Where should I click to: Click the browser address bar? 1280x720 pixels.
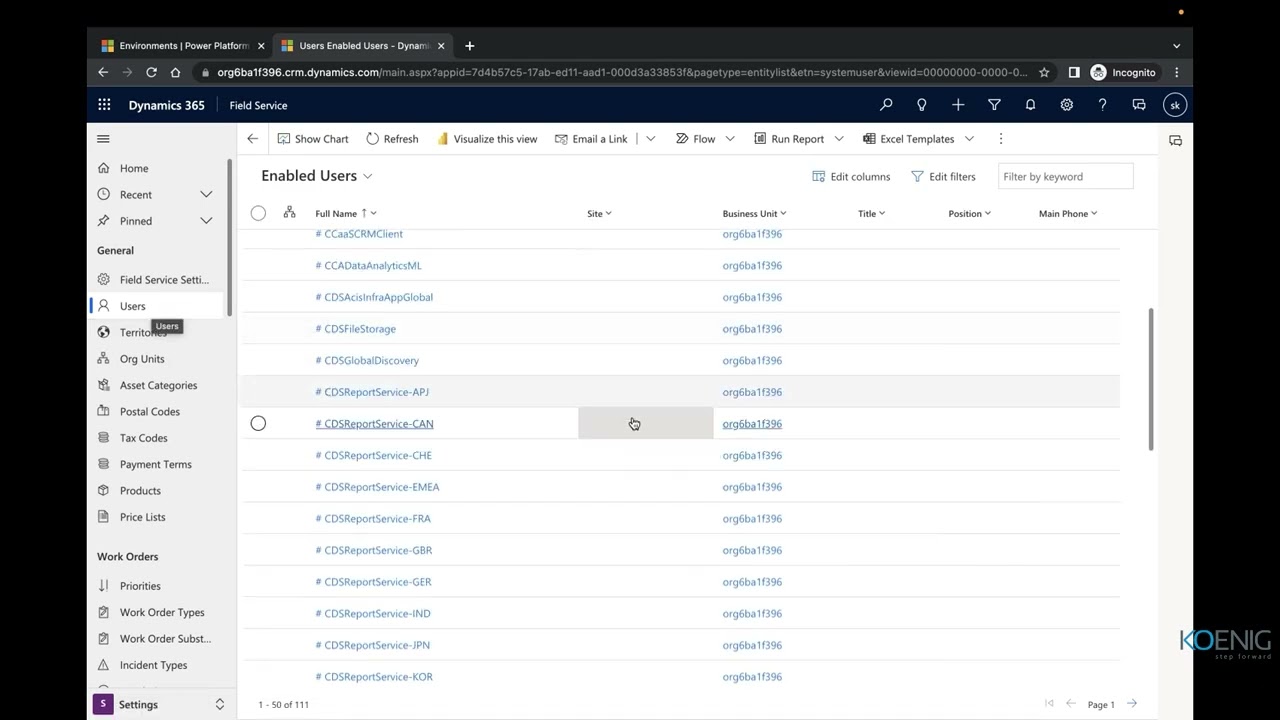coord(621,72)
